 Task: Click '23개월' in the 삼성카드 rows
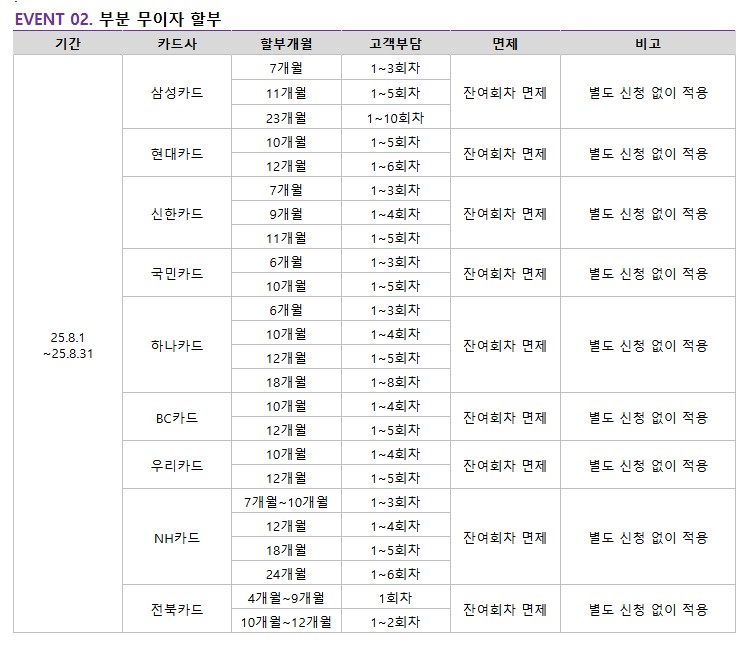tap(286, 118)
